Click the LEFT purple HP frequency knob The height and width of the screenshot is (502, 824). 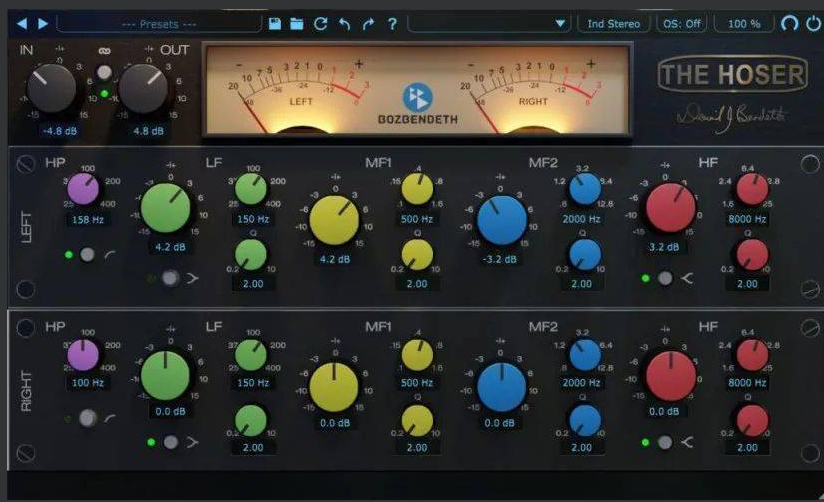click(x=83, y=189)
